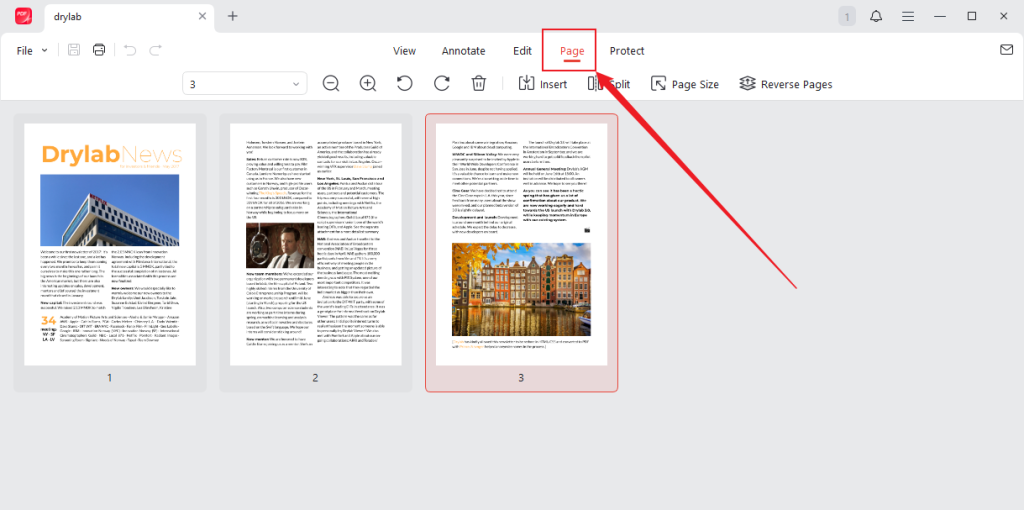This screenshot has width=1024, height=510.
Task: Rotate page counterclockwise
Action: pos(405,84)
